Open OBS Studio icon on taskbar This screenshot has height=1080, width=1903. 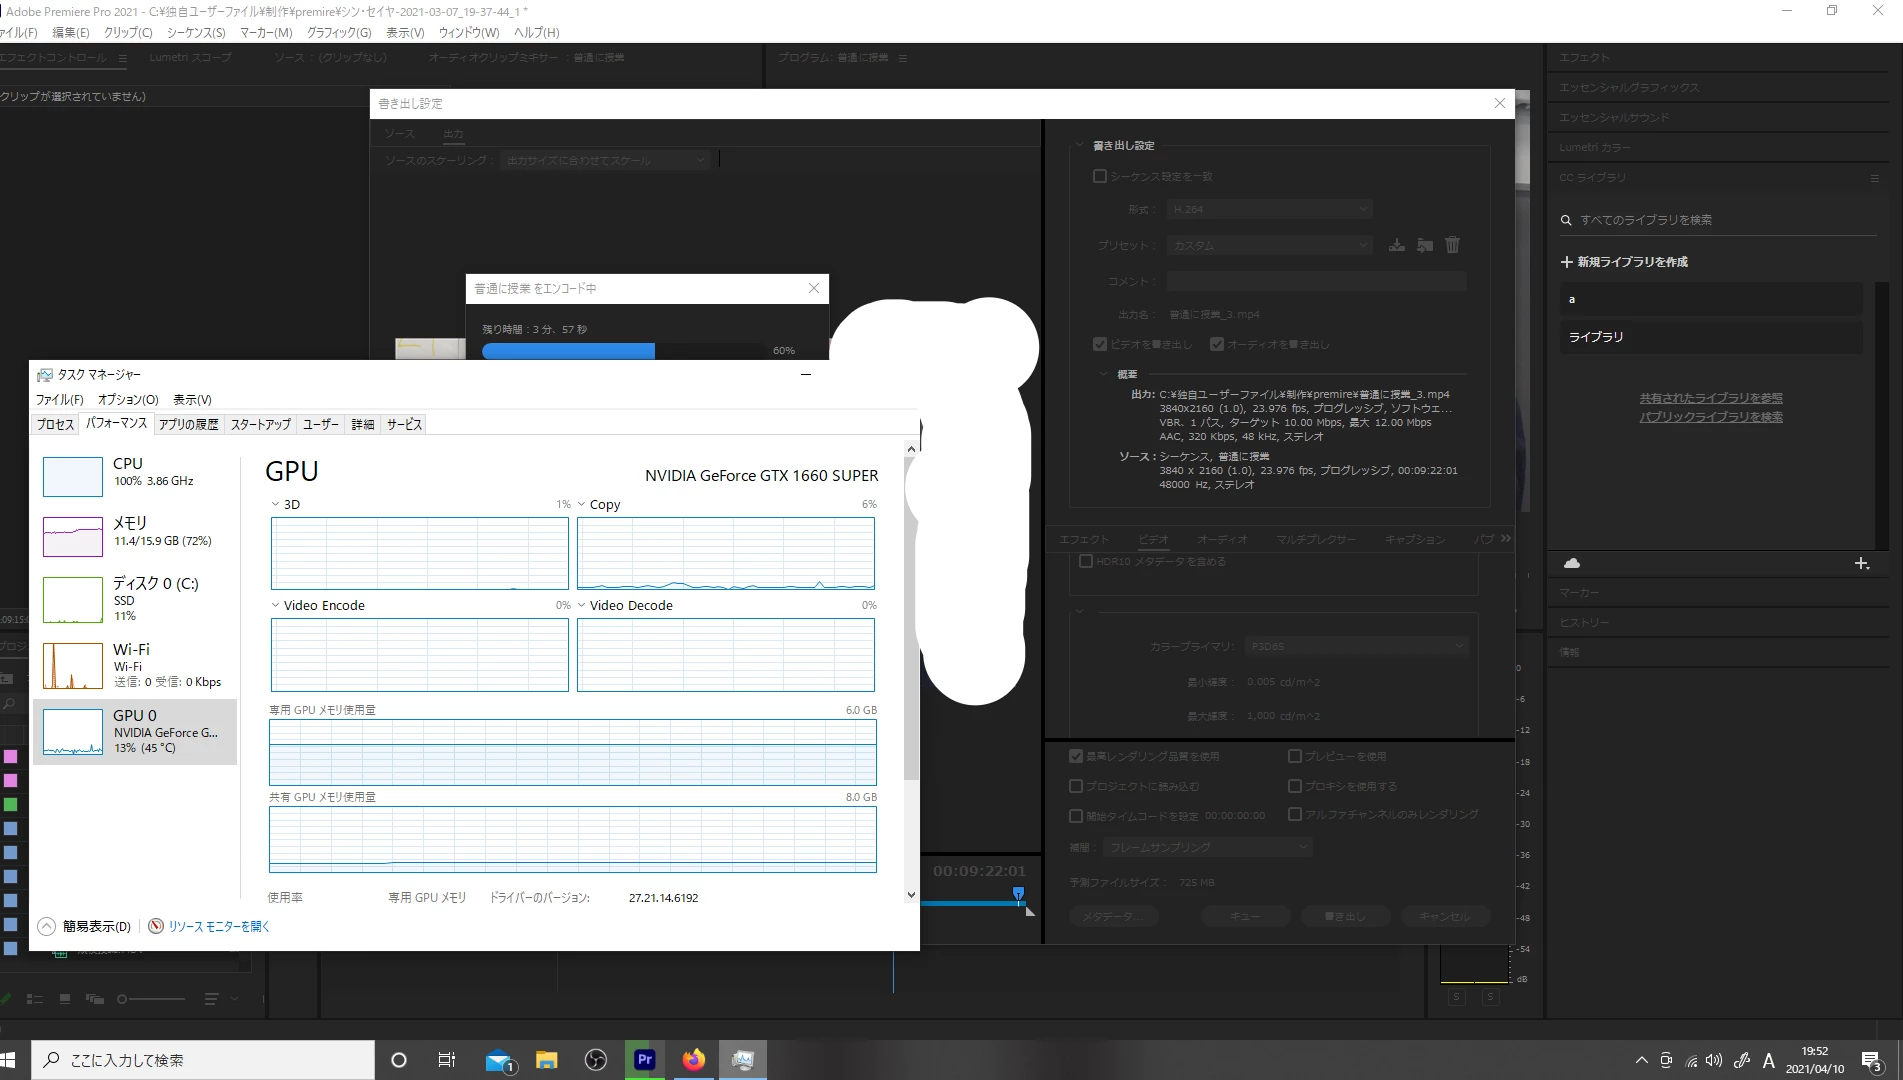(596, 1060)
